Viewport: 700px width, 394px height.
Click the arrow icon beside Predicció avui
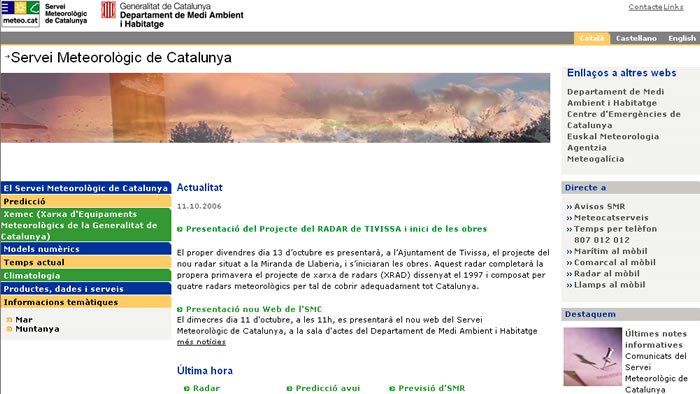289,389
